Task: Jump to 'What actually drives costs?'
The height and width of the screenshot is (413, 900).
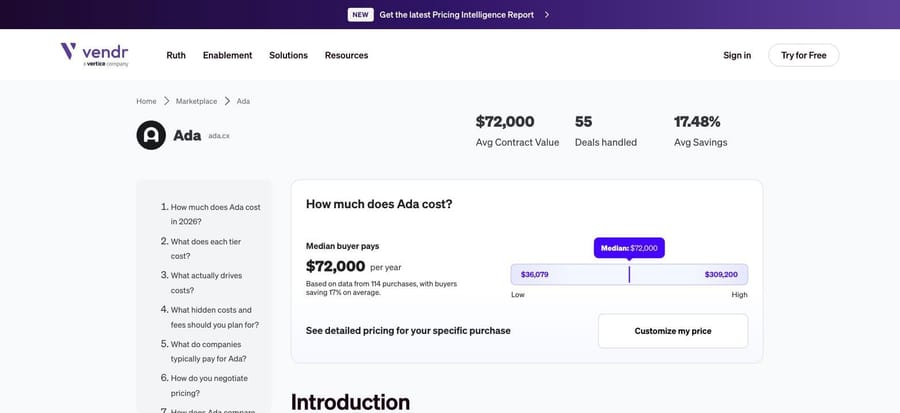Action: [x=206, y=283]
